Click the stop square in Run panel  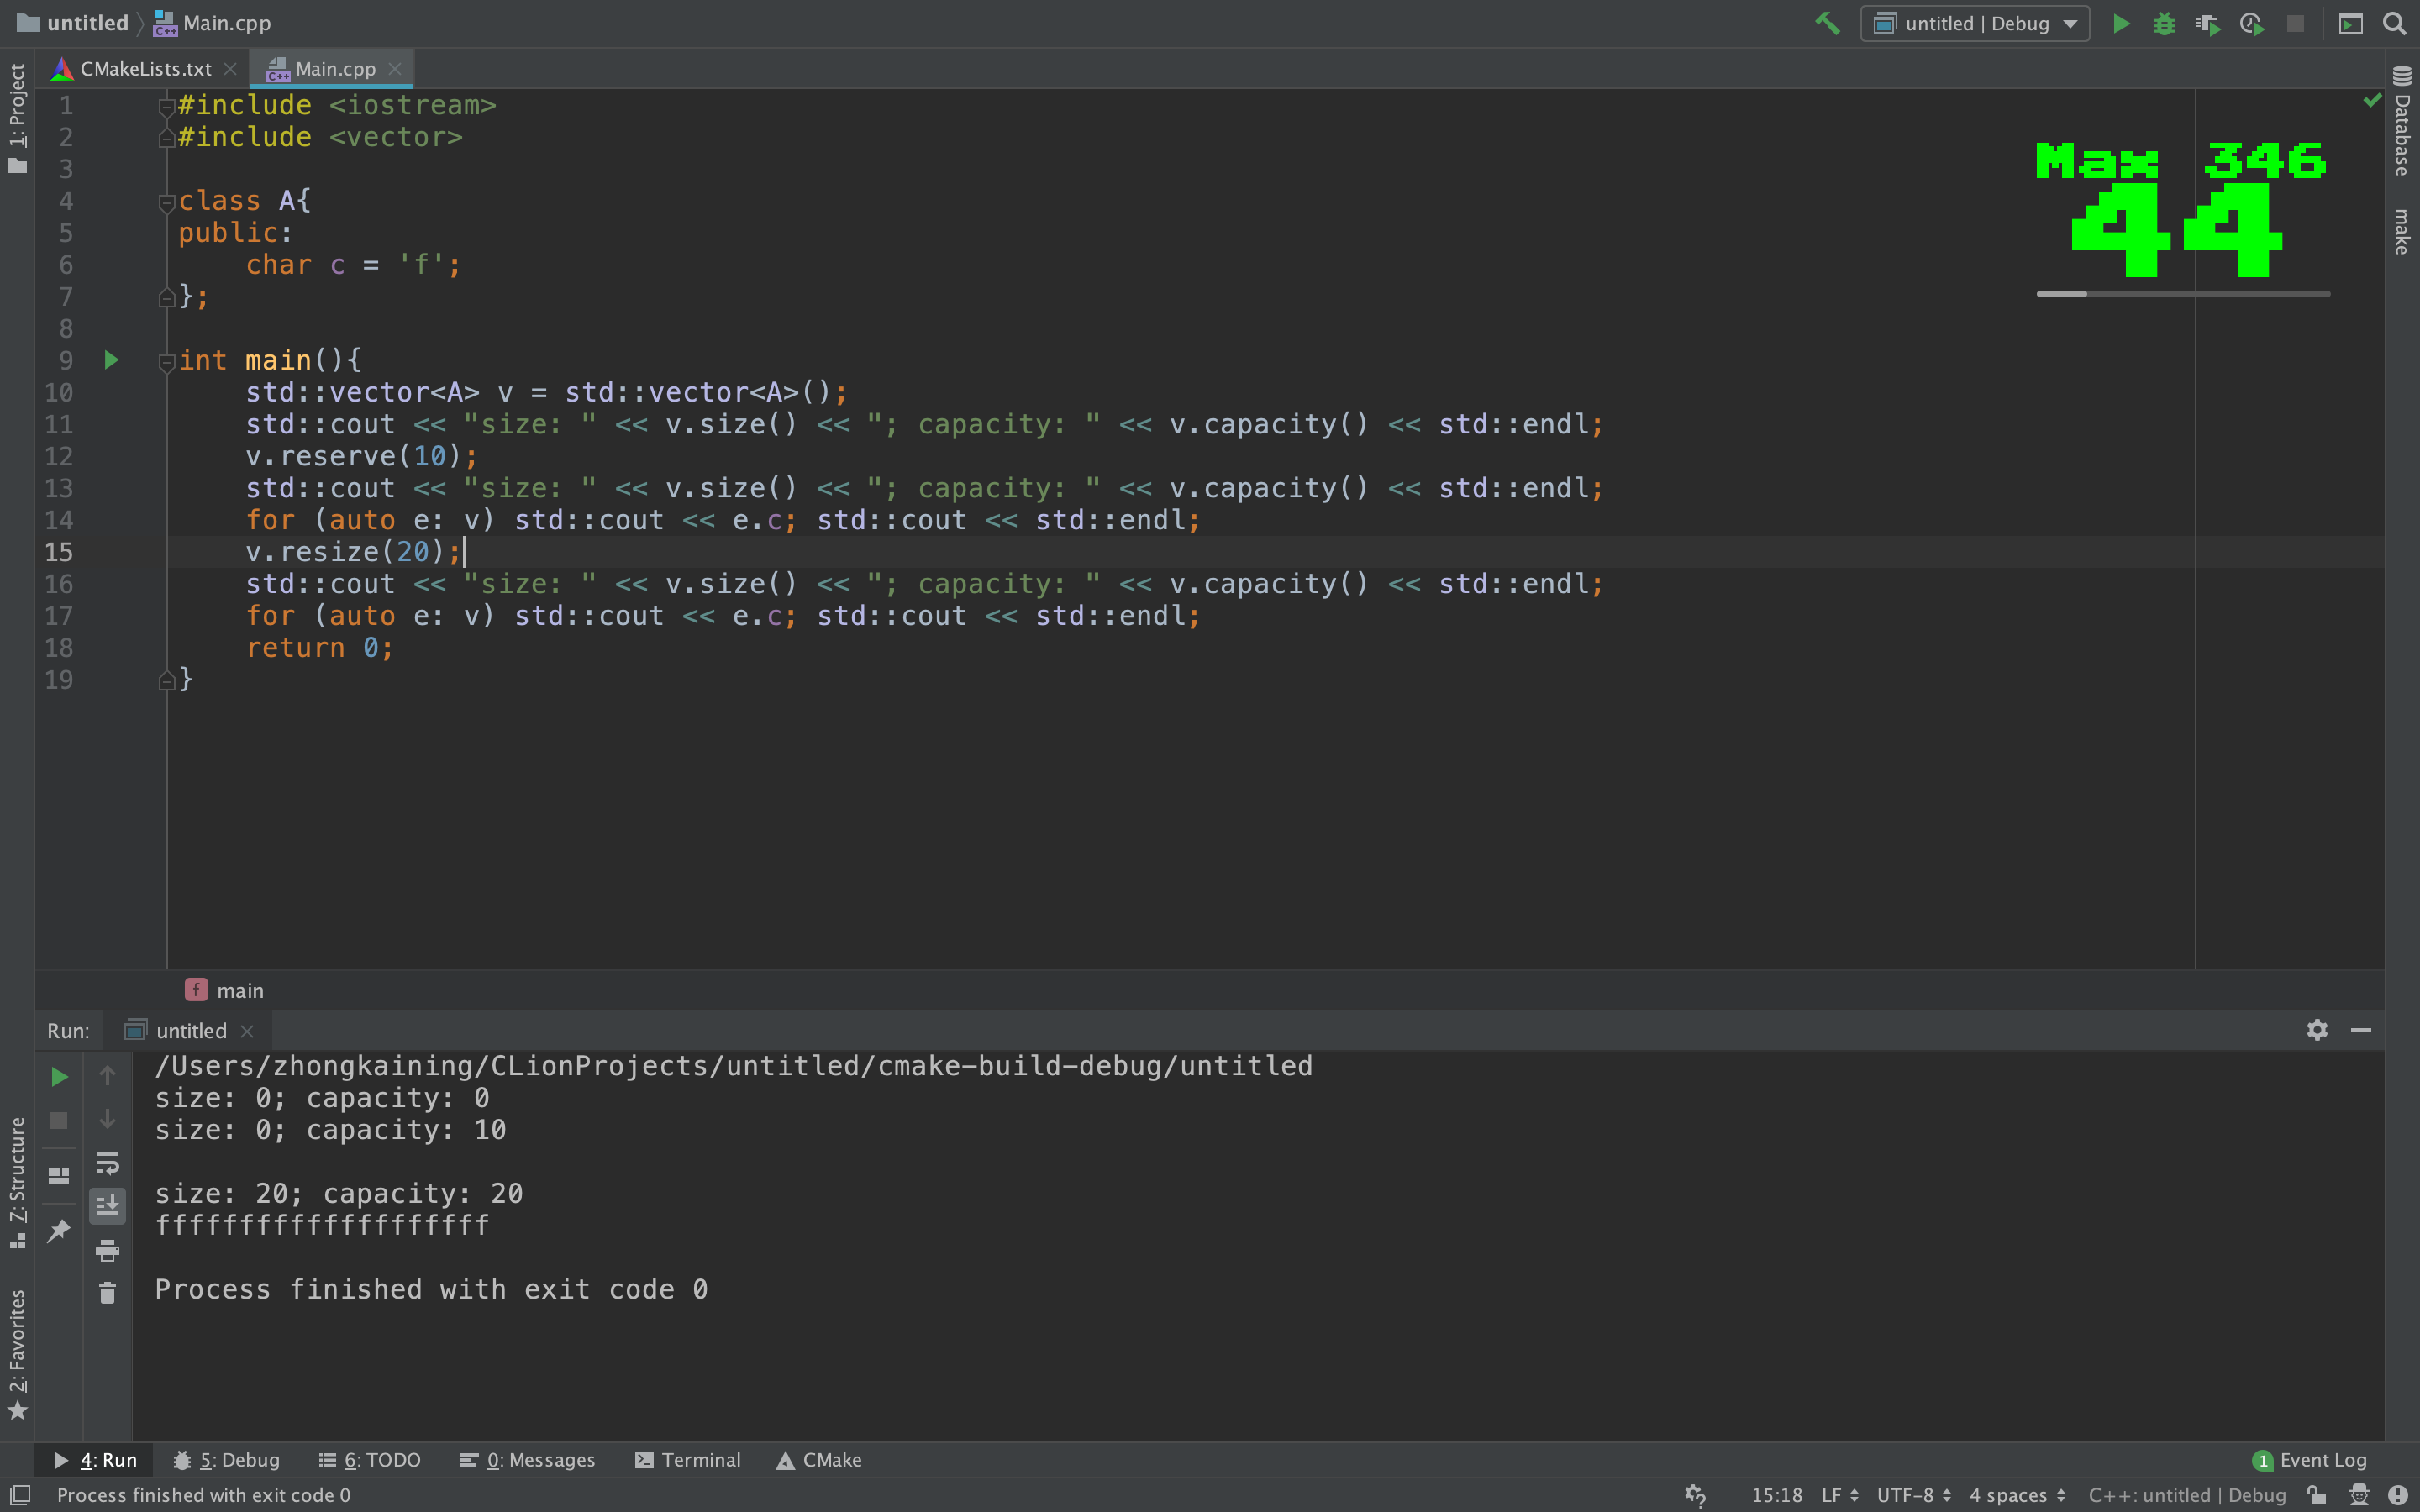coord(59,1120)
